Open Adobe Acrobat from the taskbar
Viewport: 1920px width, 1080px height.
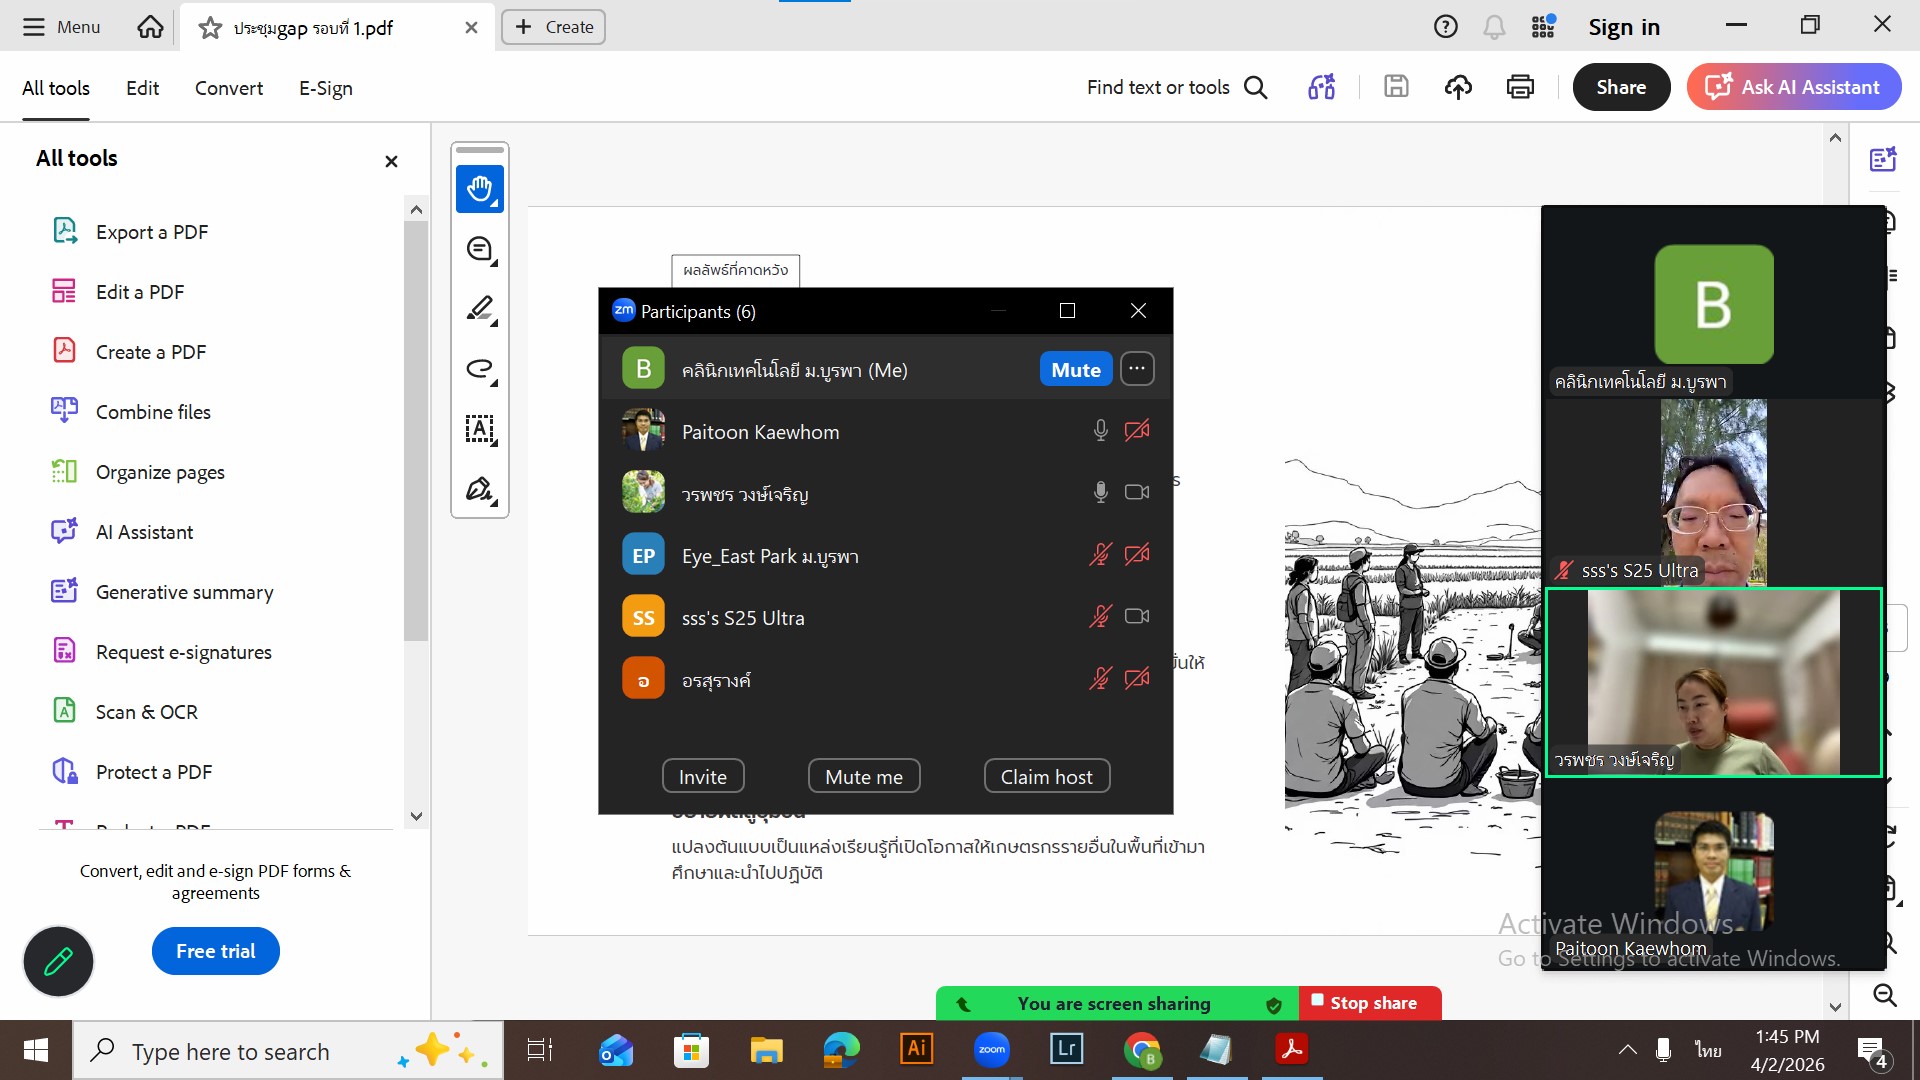pyautogui.click(x=1291, y=1049)
